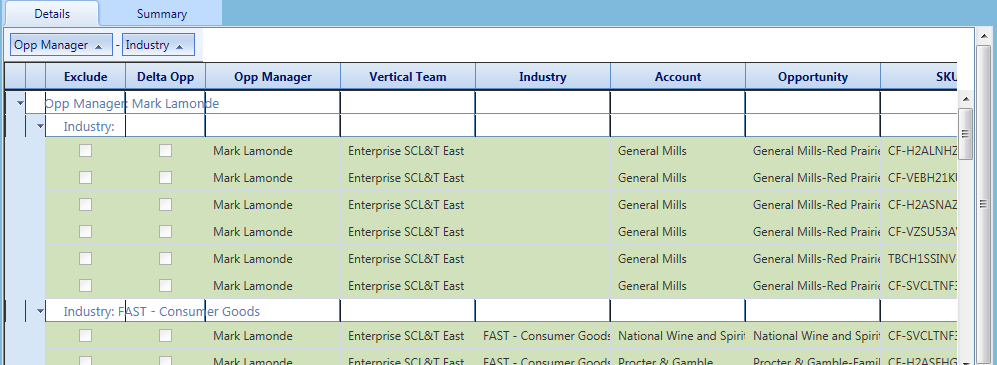Click the grid's inner vertical scrollbar thumb

(965, 134)
